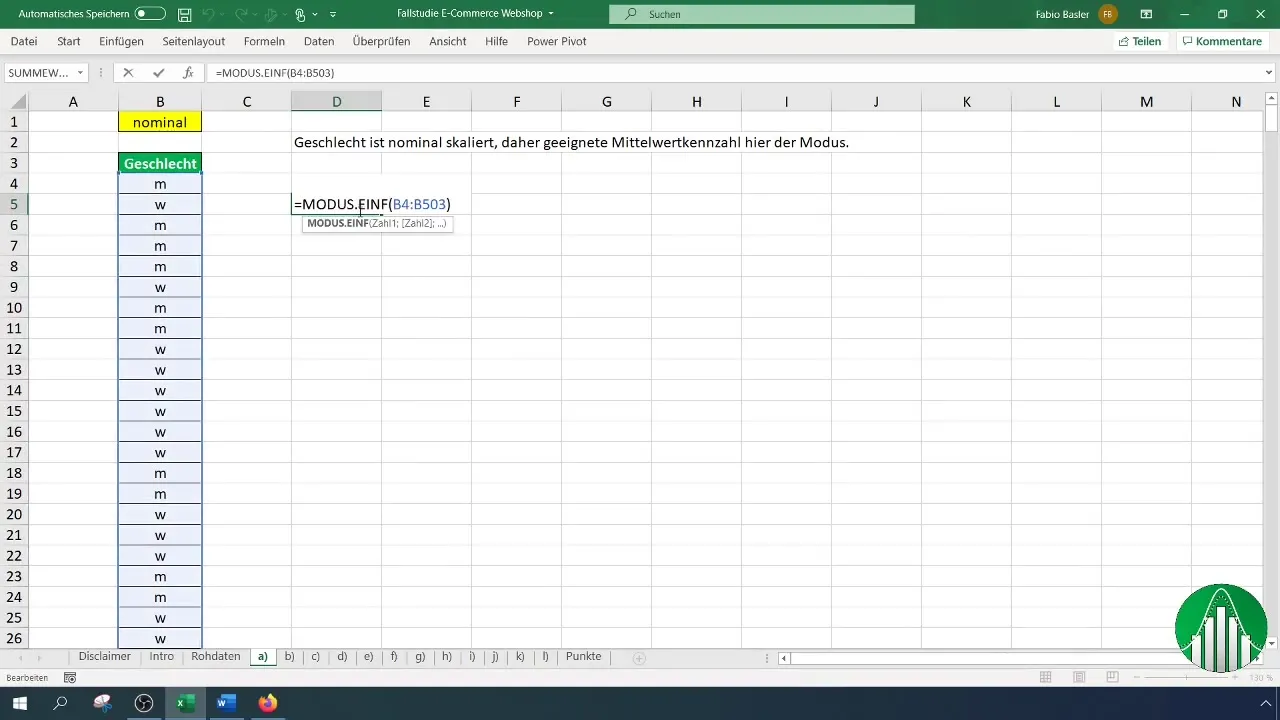
Task: Click the zoom out minus button
Action: click(x=1138, y=678)
